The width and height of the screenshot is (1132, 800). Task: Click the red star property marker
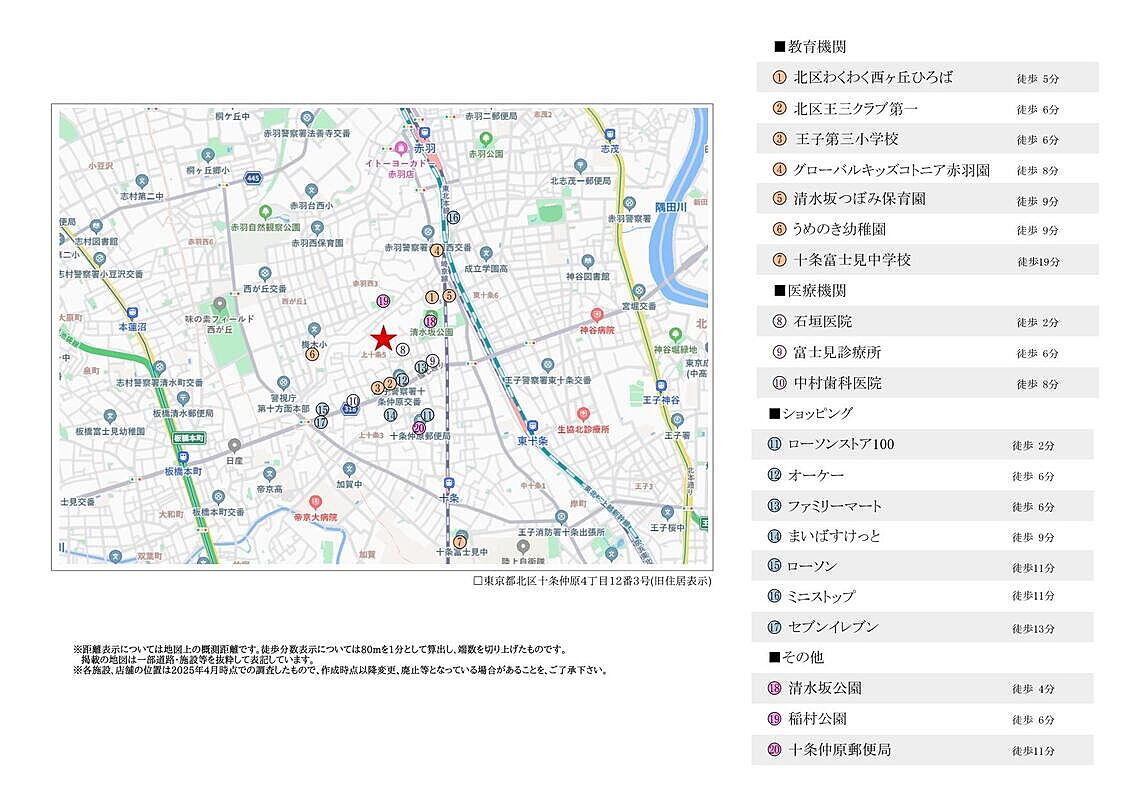[383, 338]
